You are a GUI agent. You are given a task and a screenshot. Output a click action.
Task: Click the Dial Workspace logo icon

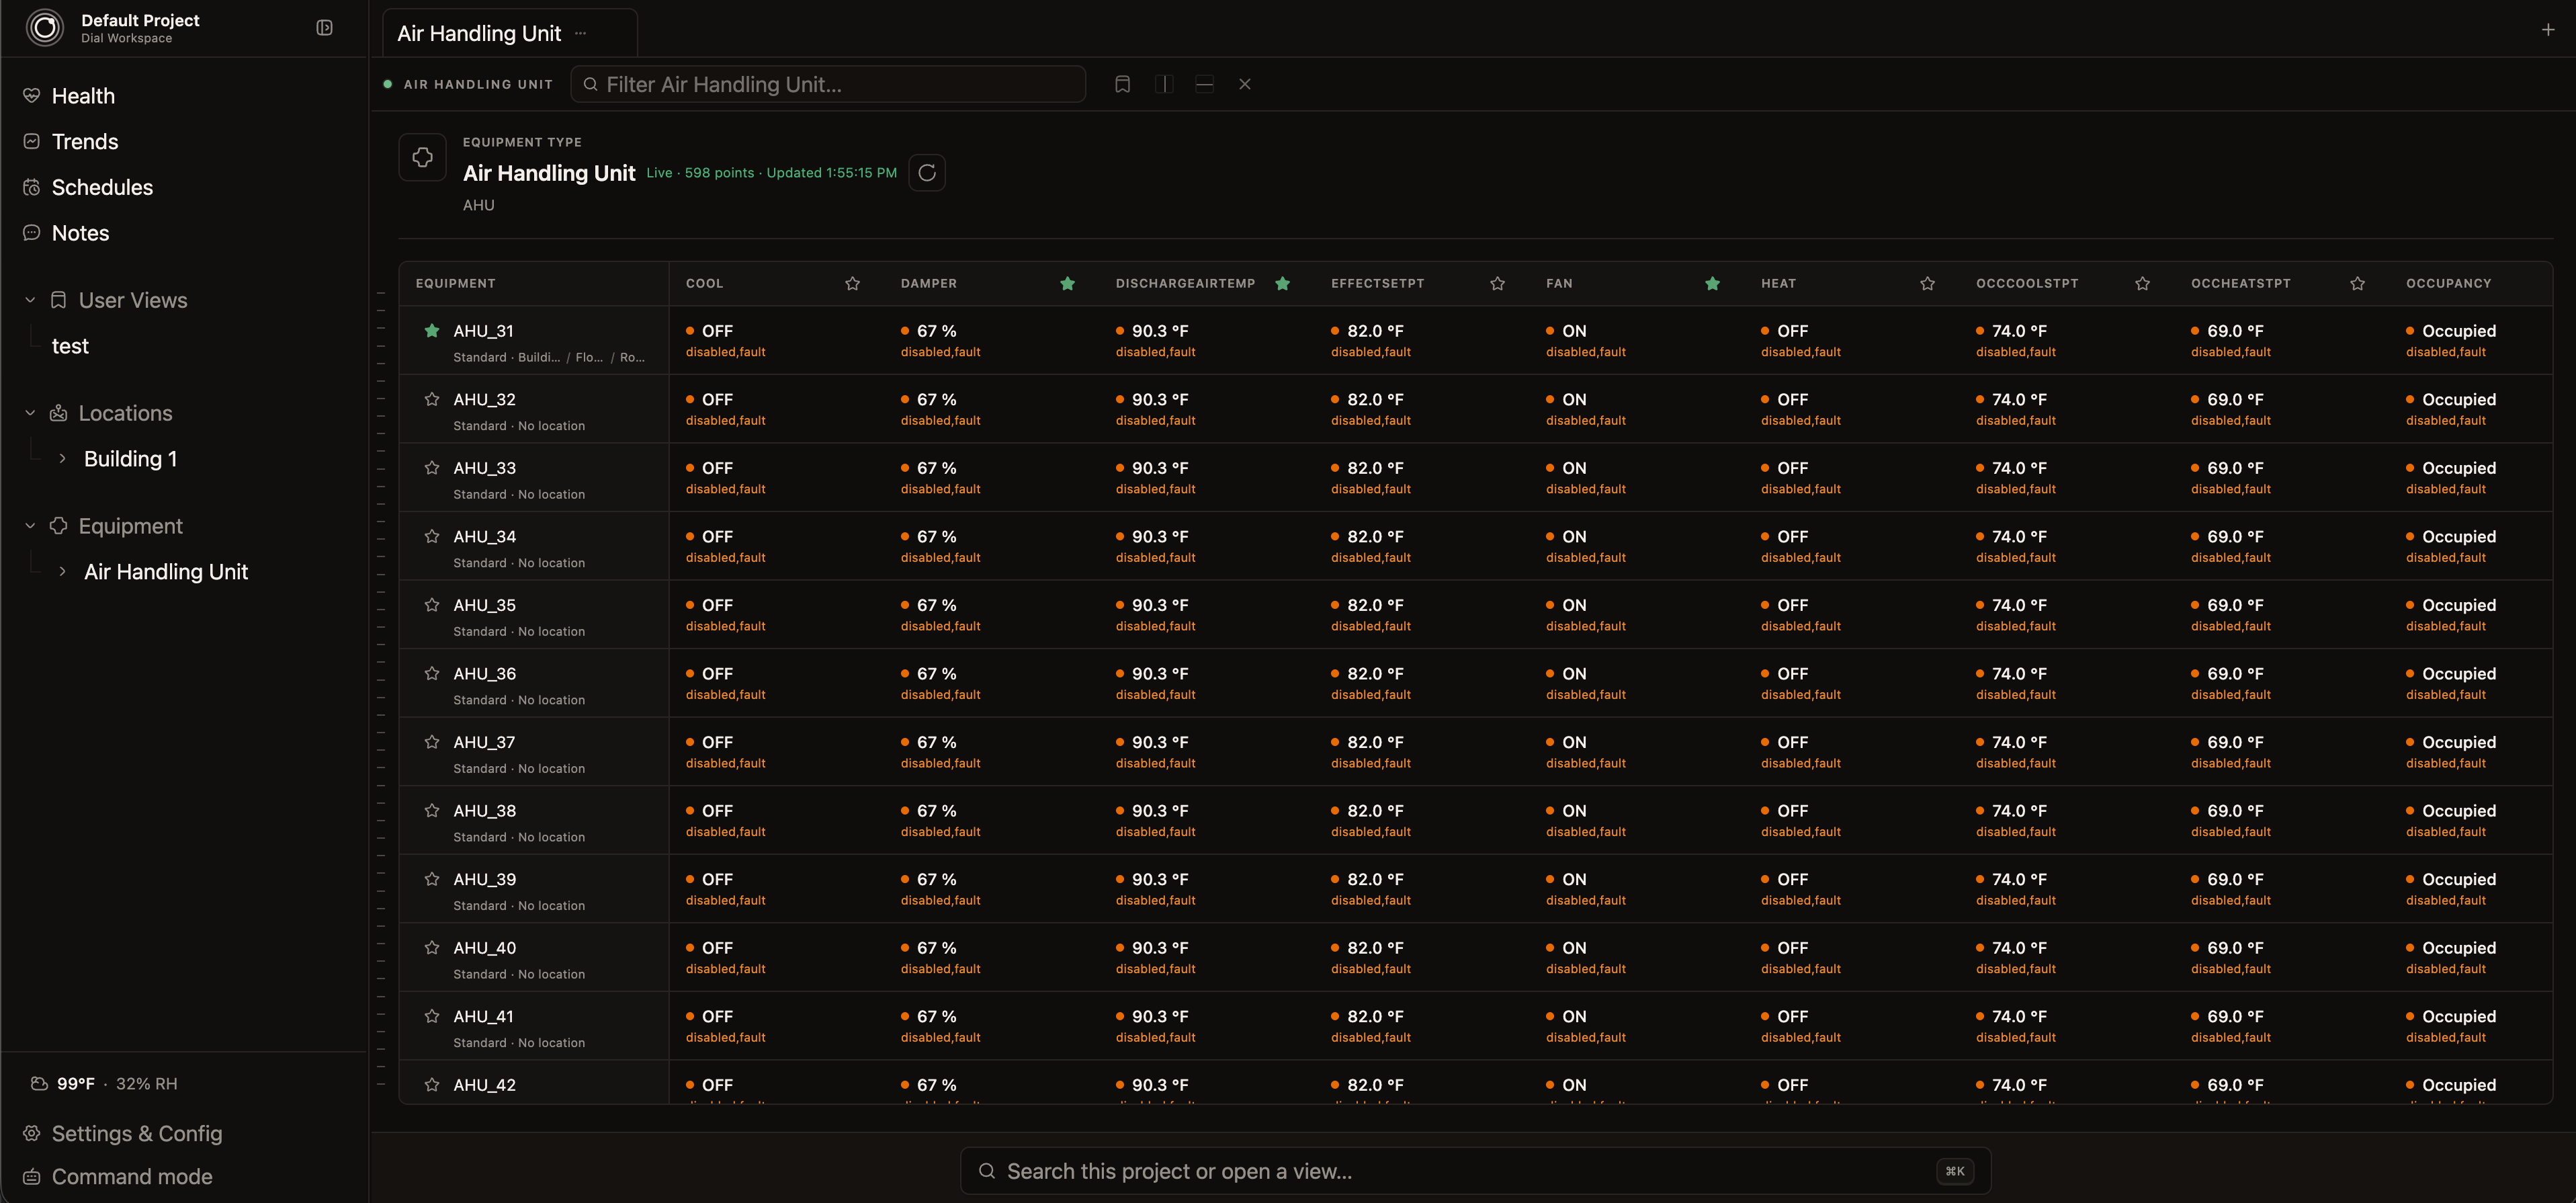[x=45, y=28]
